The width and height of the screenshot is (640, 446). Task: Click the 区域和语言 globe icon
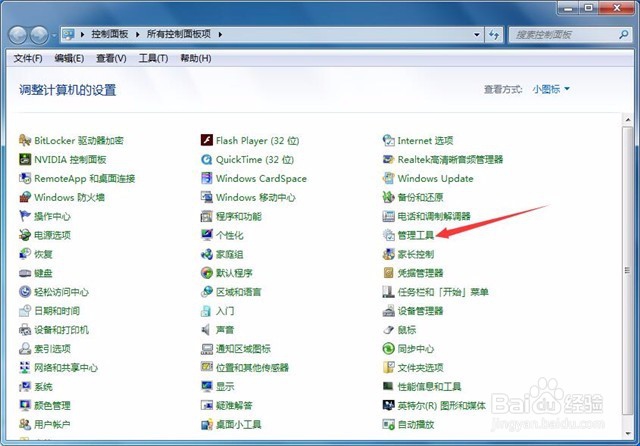tap(207, 292)
